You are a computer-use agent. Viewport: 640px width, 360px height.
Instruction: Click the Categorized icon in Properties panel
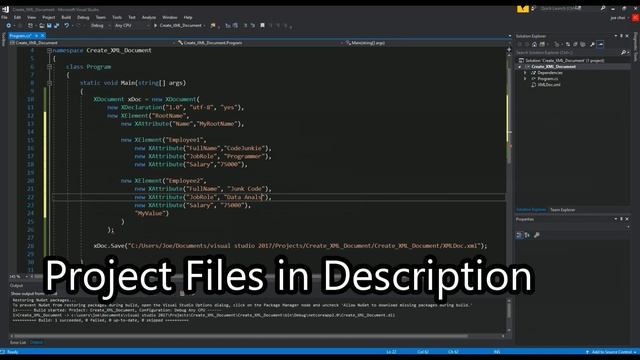pos(519,235)
